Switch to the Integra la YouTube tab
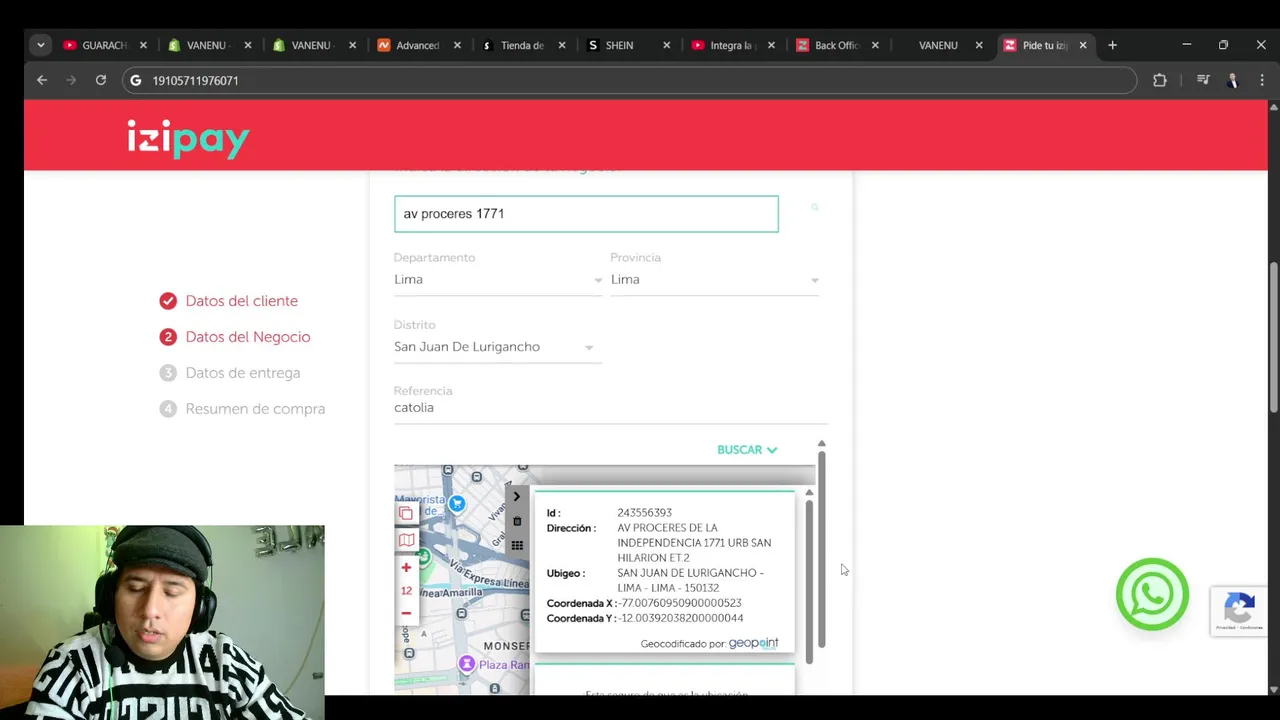 tap(731, 45)
